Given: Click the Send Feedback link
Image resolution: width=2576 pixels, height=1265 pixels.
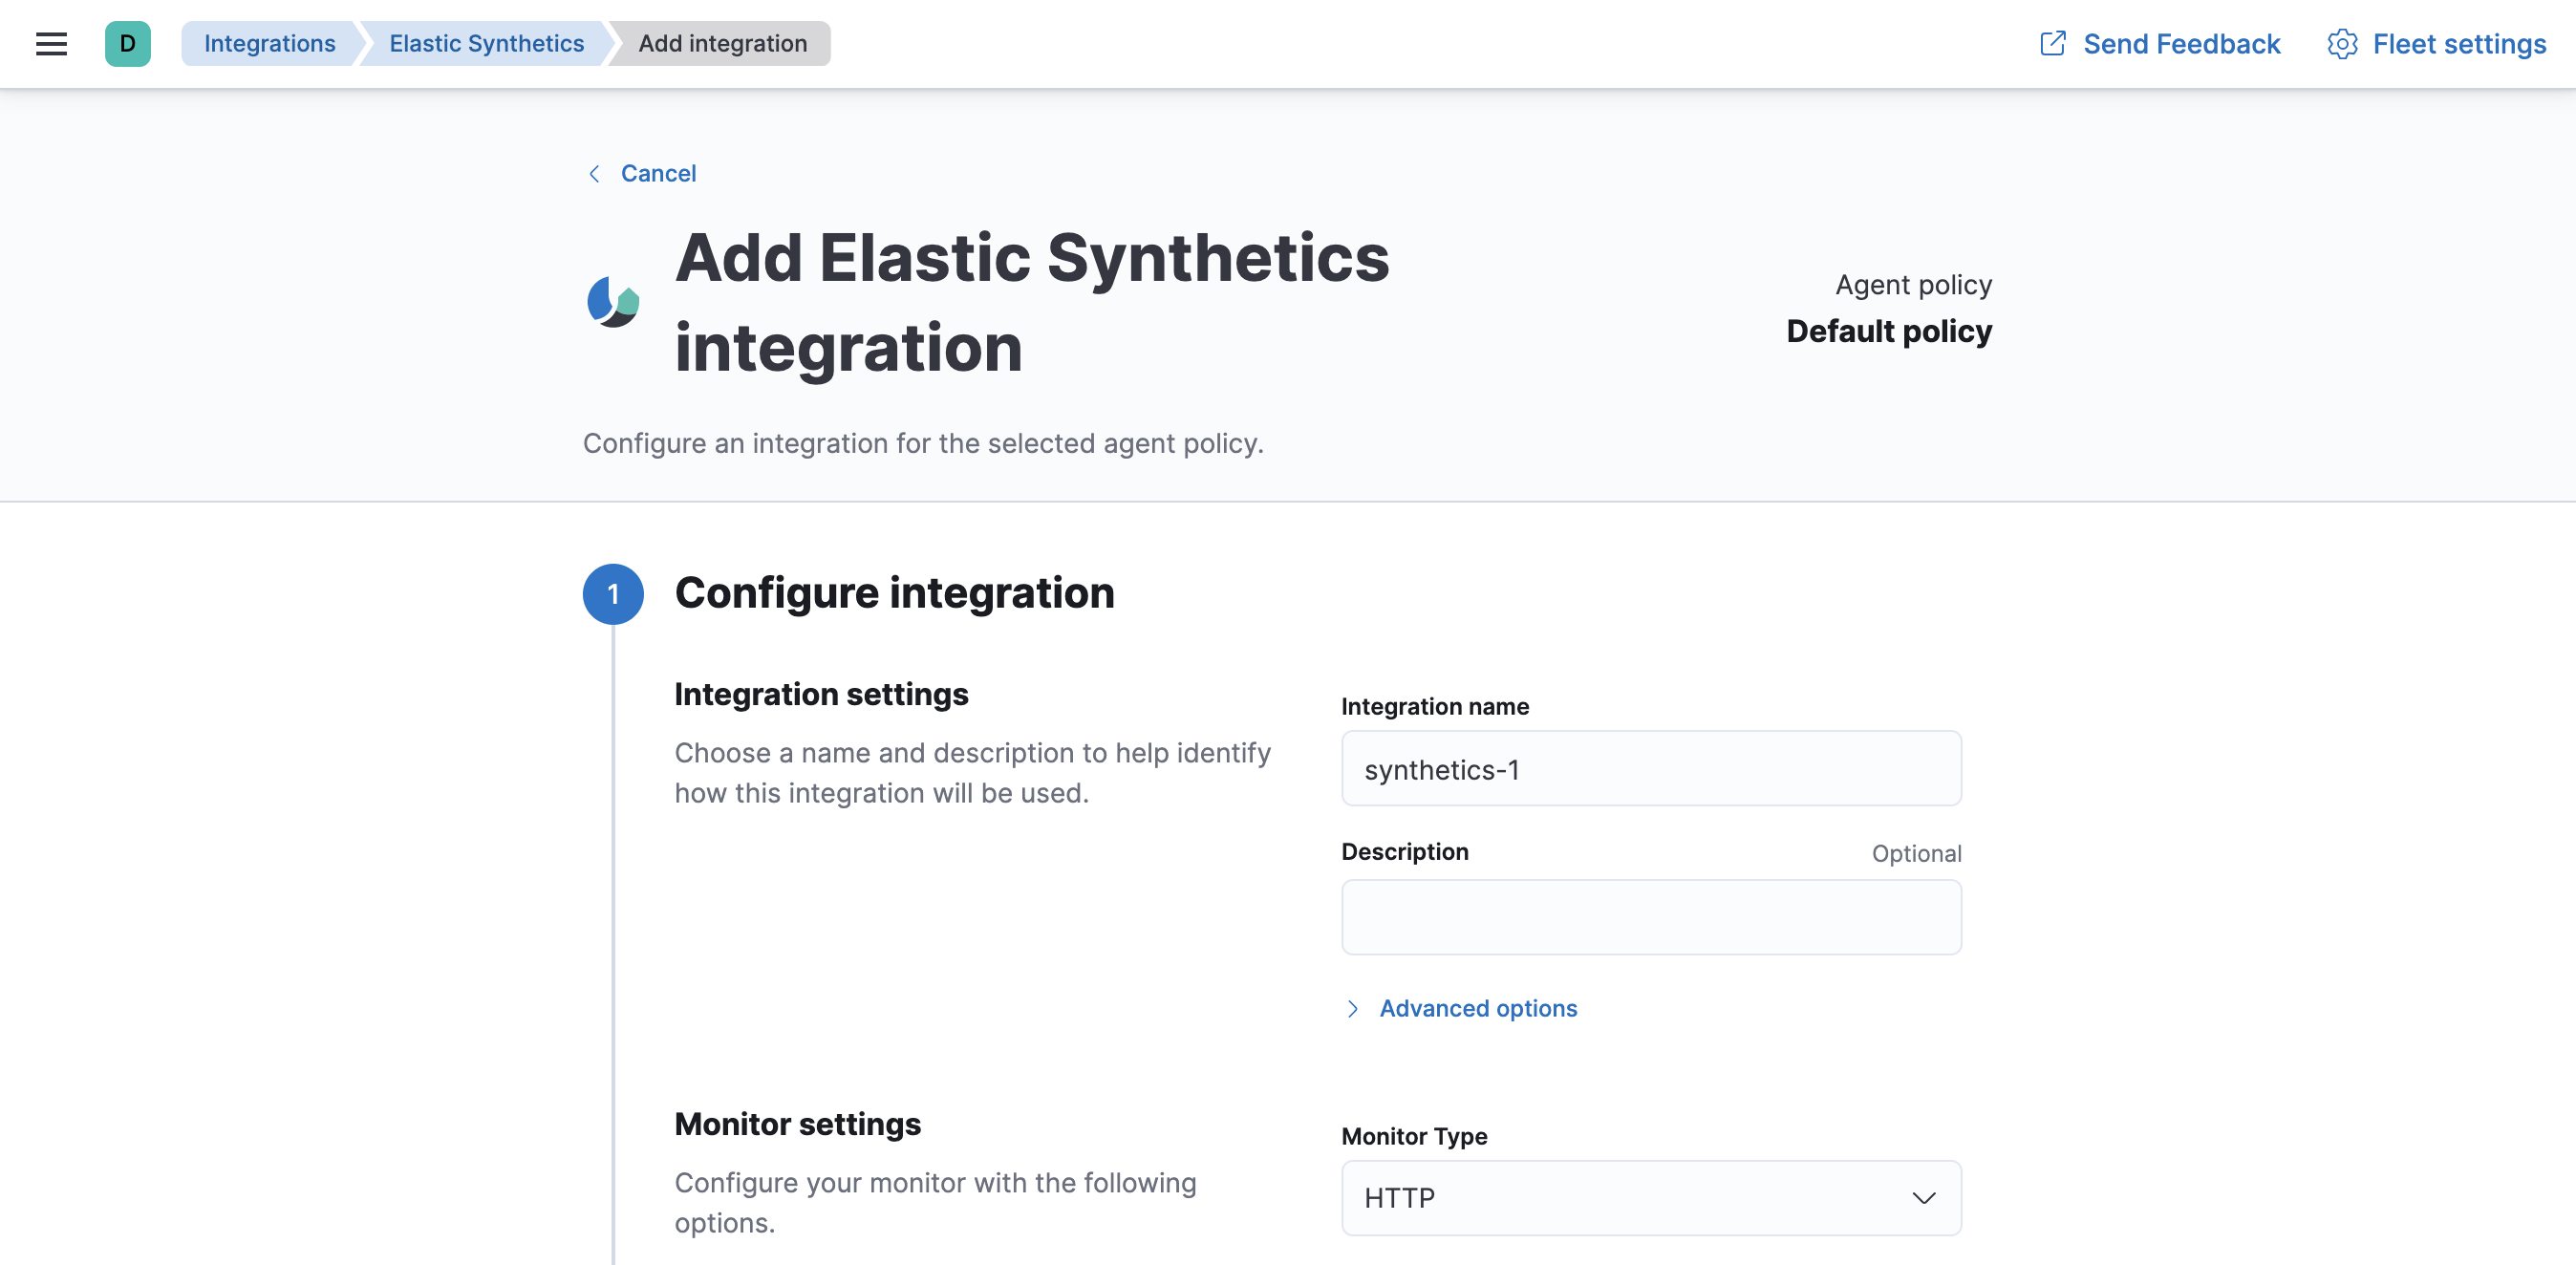Looking at the screenshot, I should (2160, 43).
